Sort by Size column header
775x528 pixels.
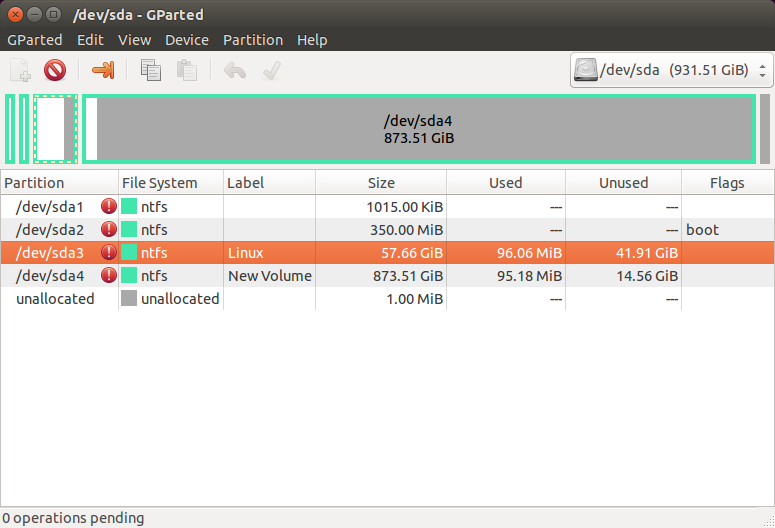coord(381,183)
